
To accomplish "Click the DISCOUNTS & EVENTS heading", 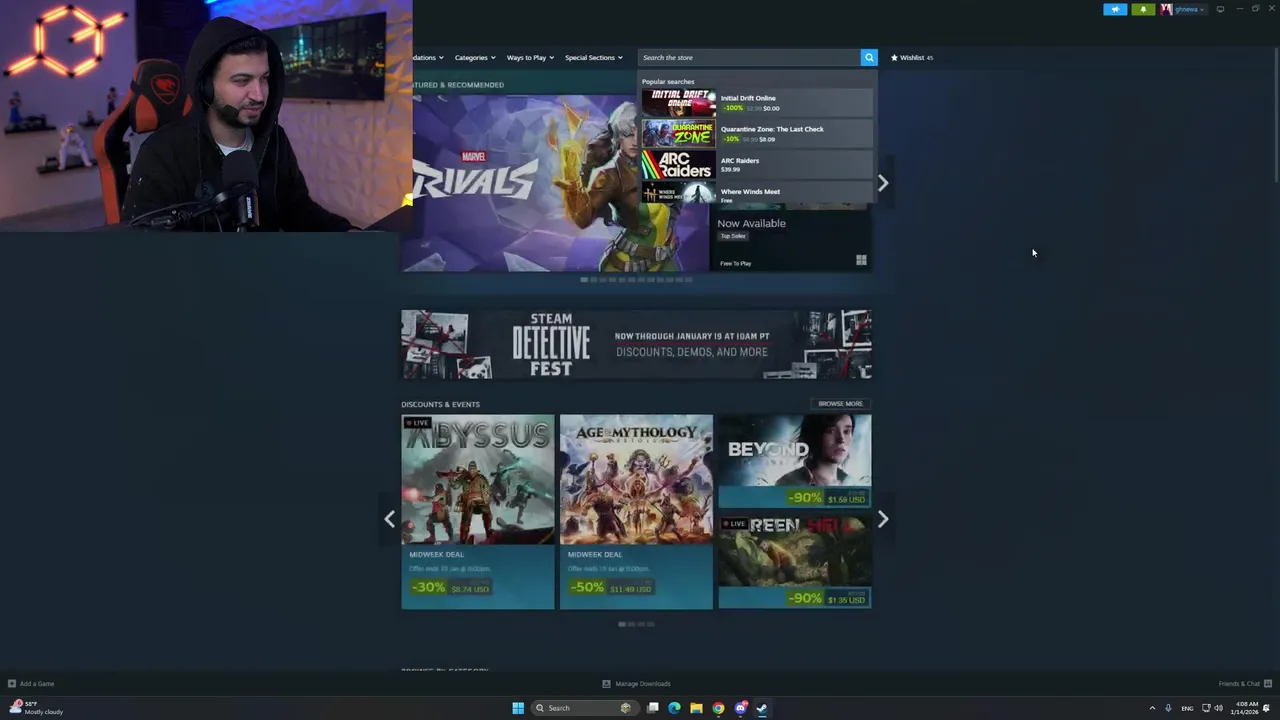I will [x=440, y=404].
